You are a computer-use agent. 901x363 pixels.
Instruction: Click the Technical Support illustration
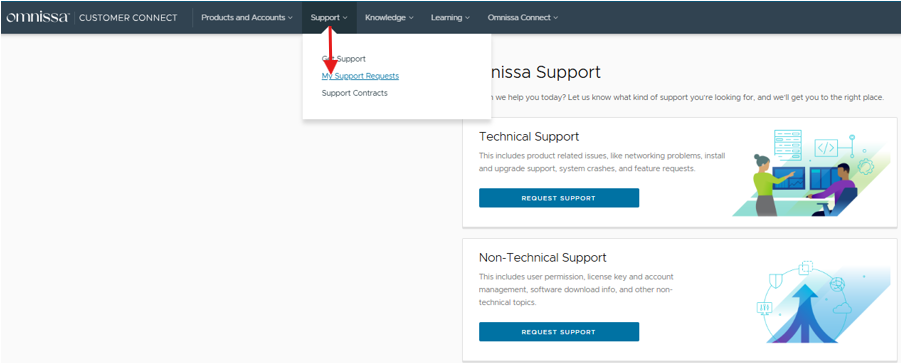coord(810,173)
